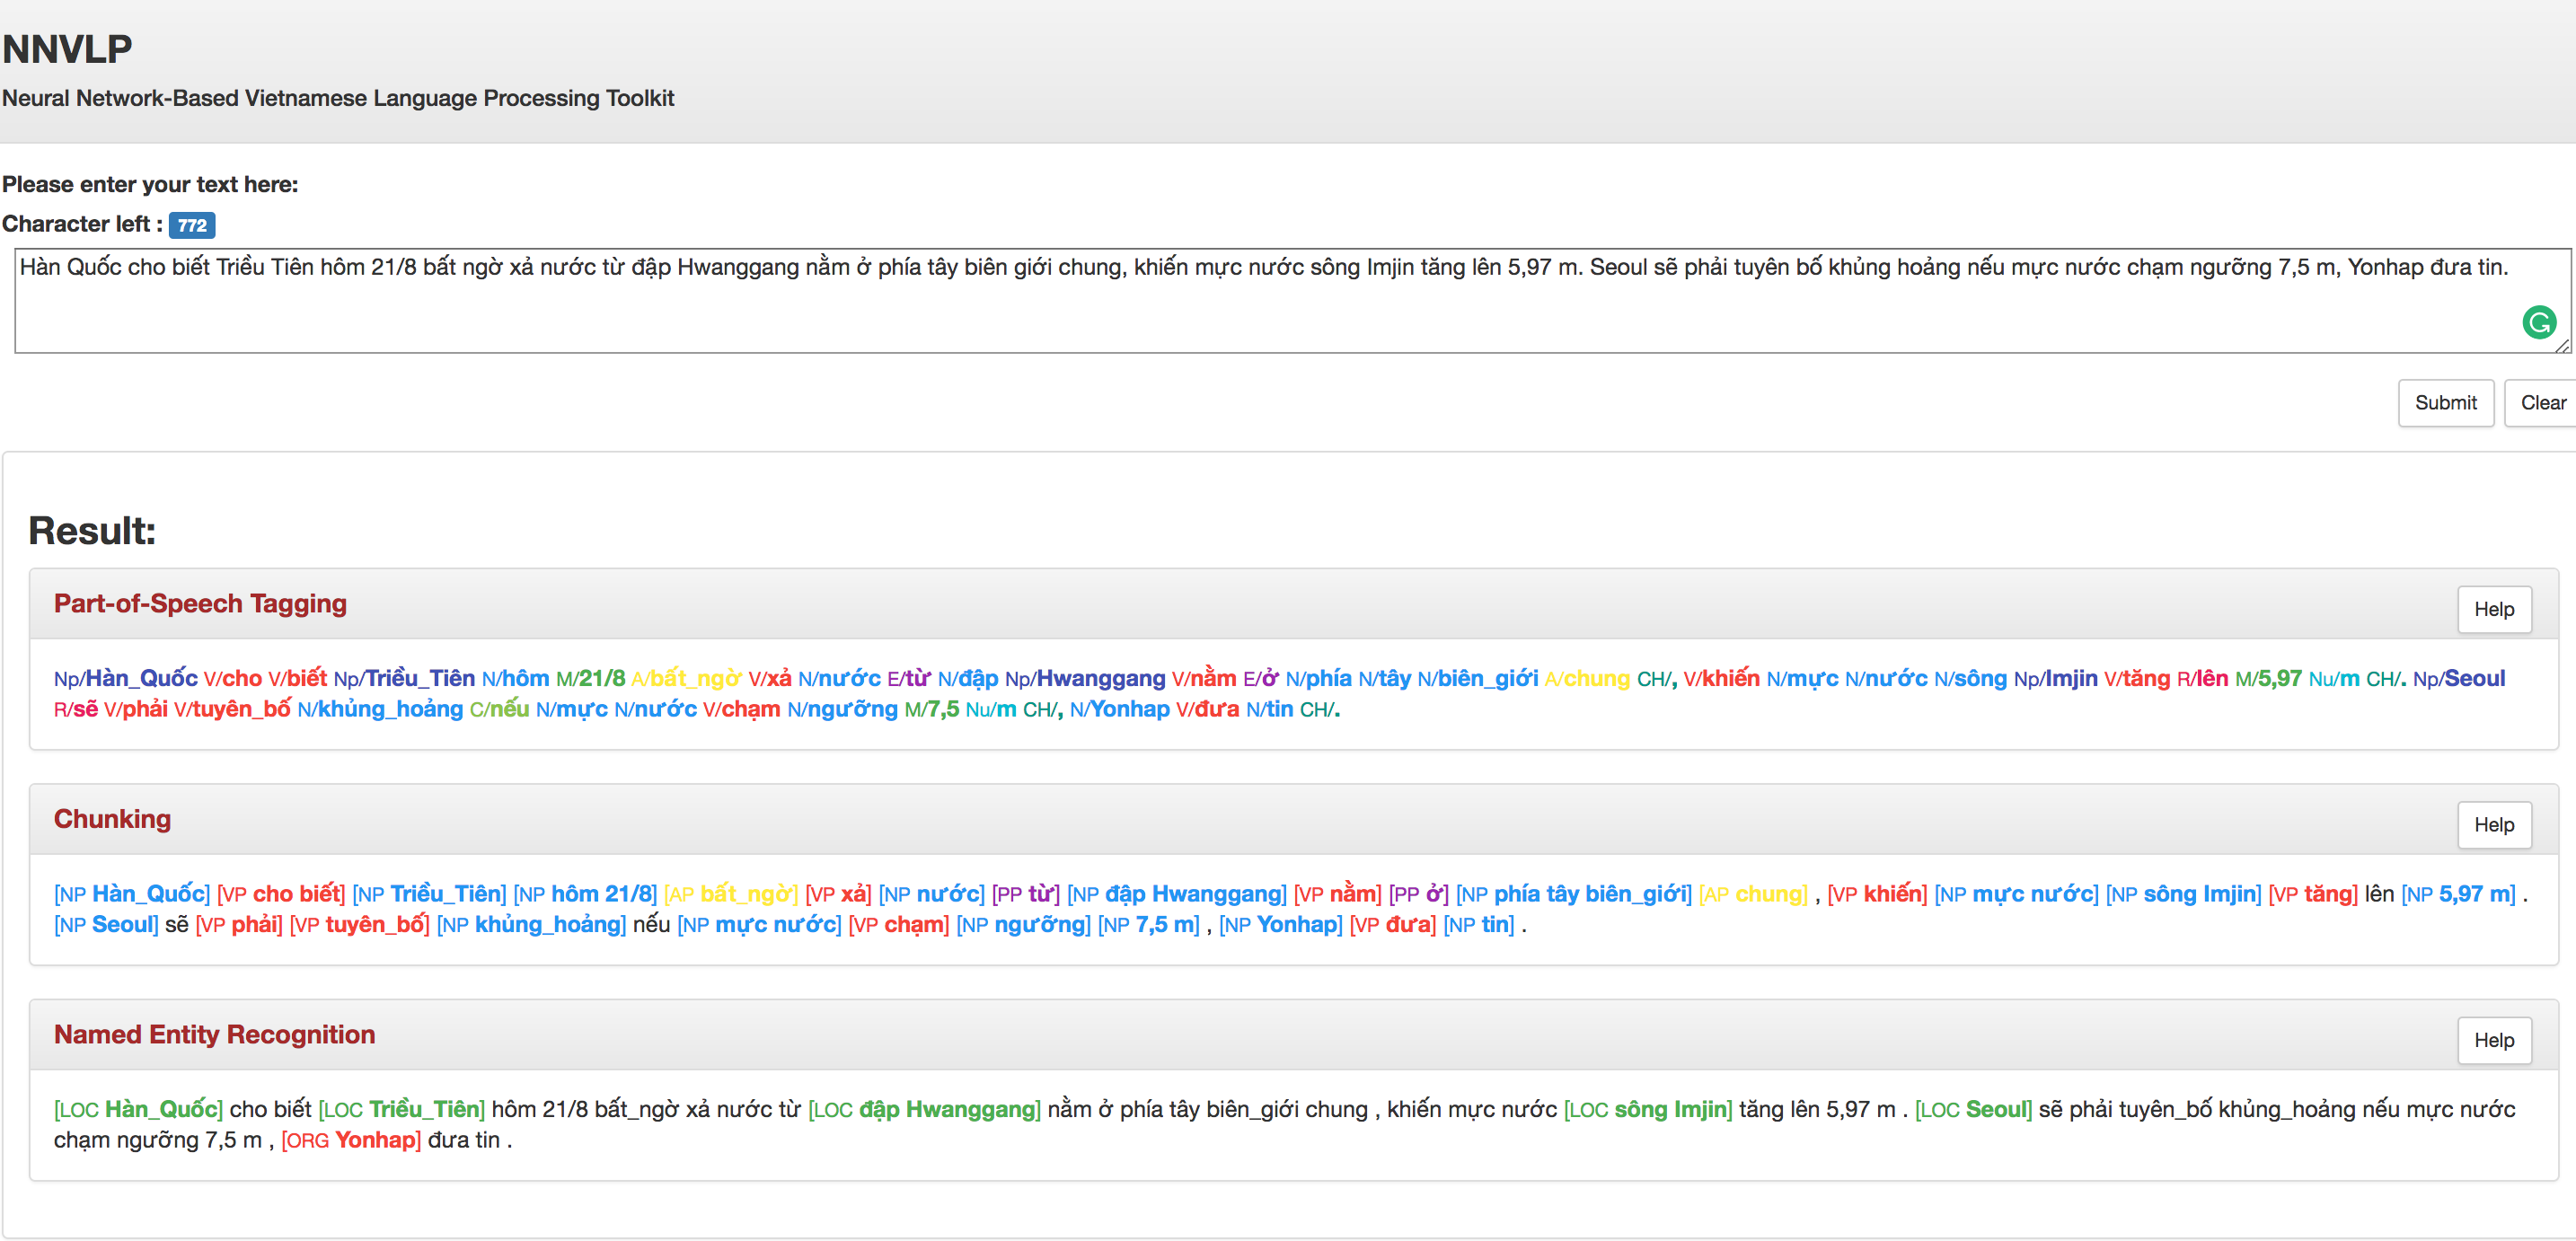Open Help for Part-of-Speech Tagging
2576x1241 pixels.
click(x=2493, y=609)
